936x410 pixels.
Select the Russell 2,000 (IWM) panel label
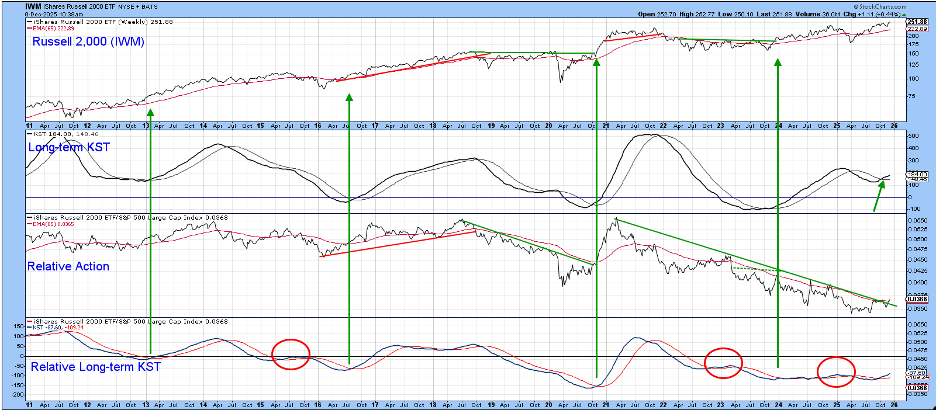[85, 42]
